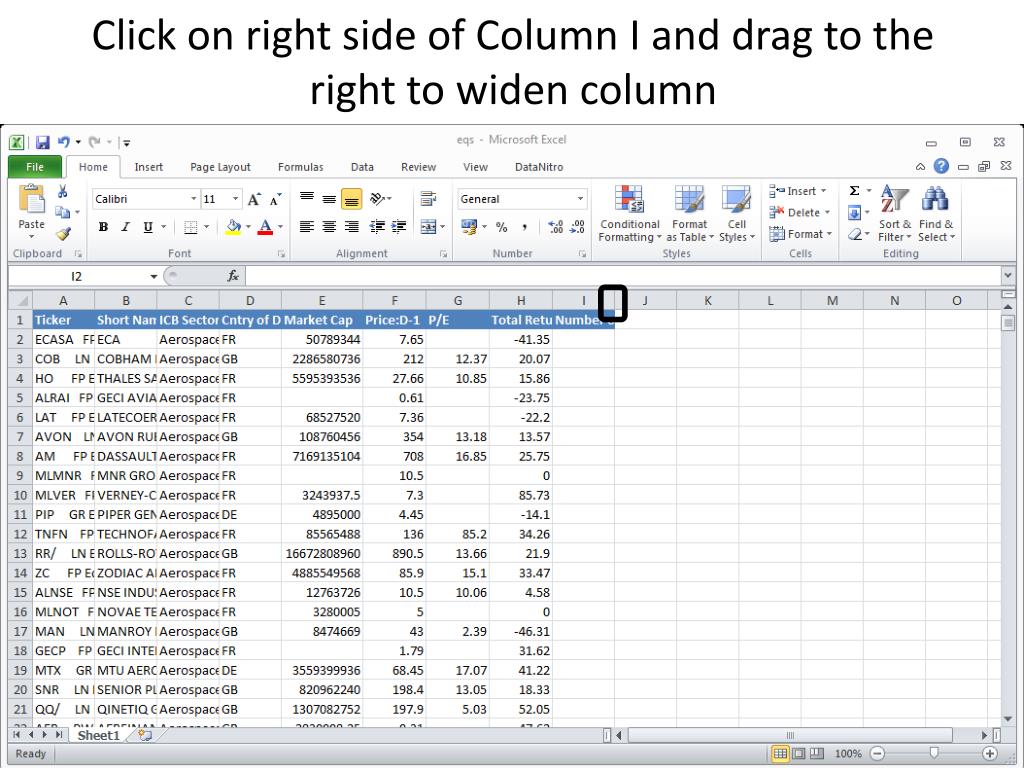The image size is (1024, 768).
Task: Click the Increase Indent icon
Action: (x=399, y=227)
